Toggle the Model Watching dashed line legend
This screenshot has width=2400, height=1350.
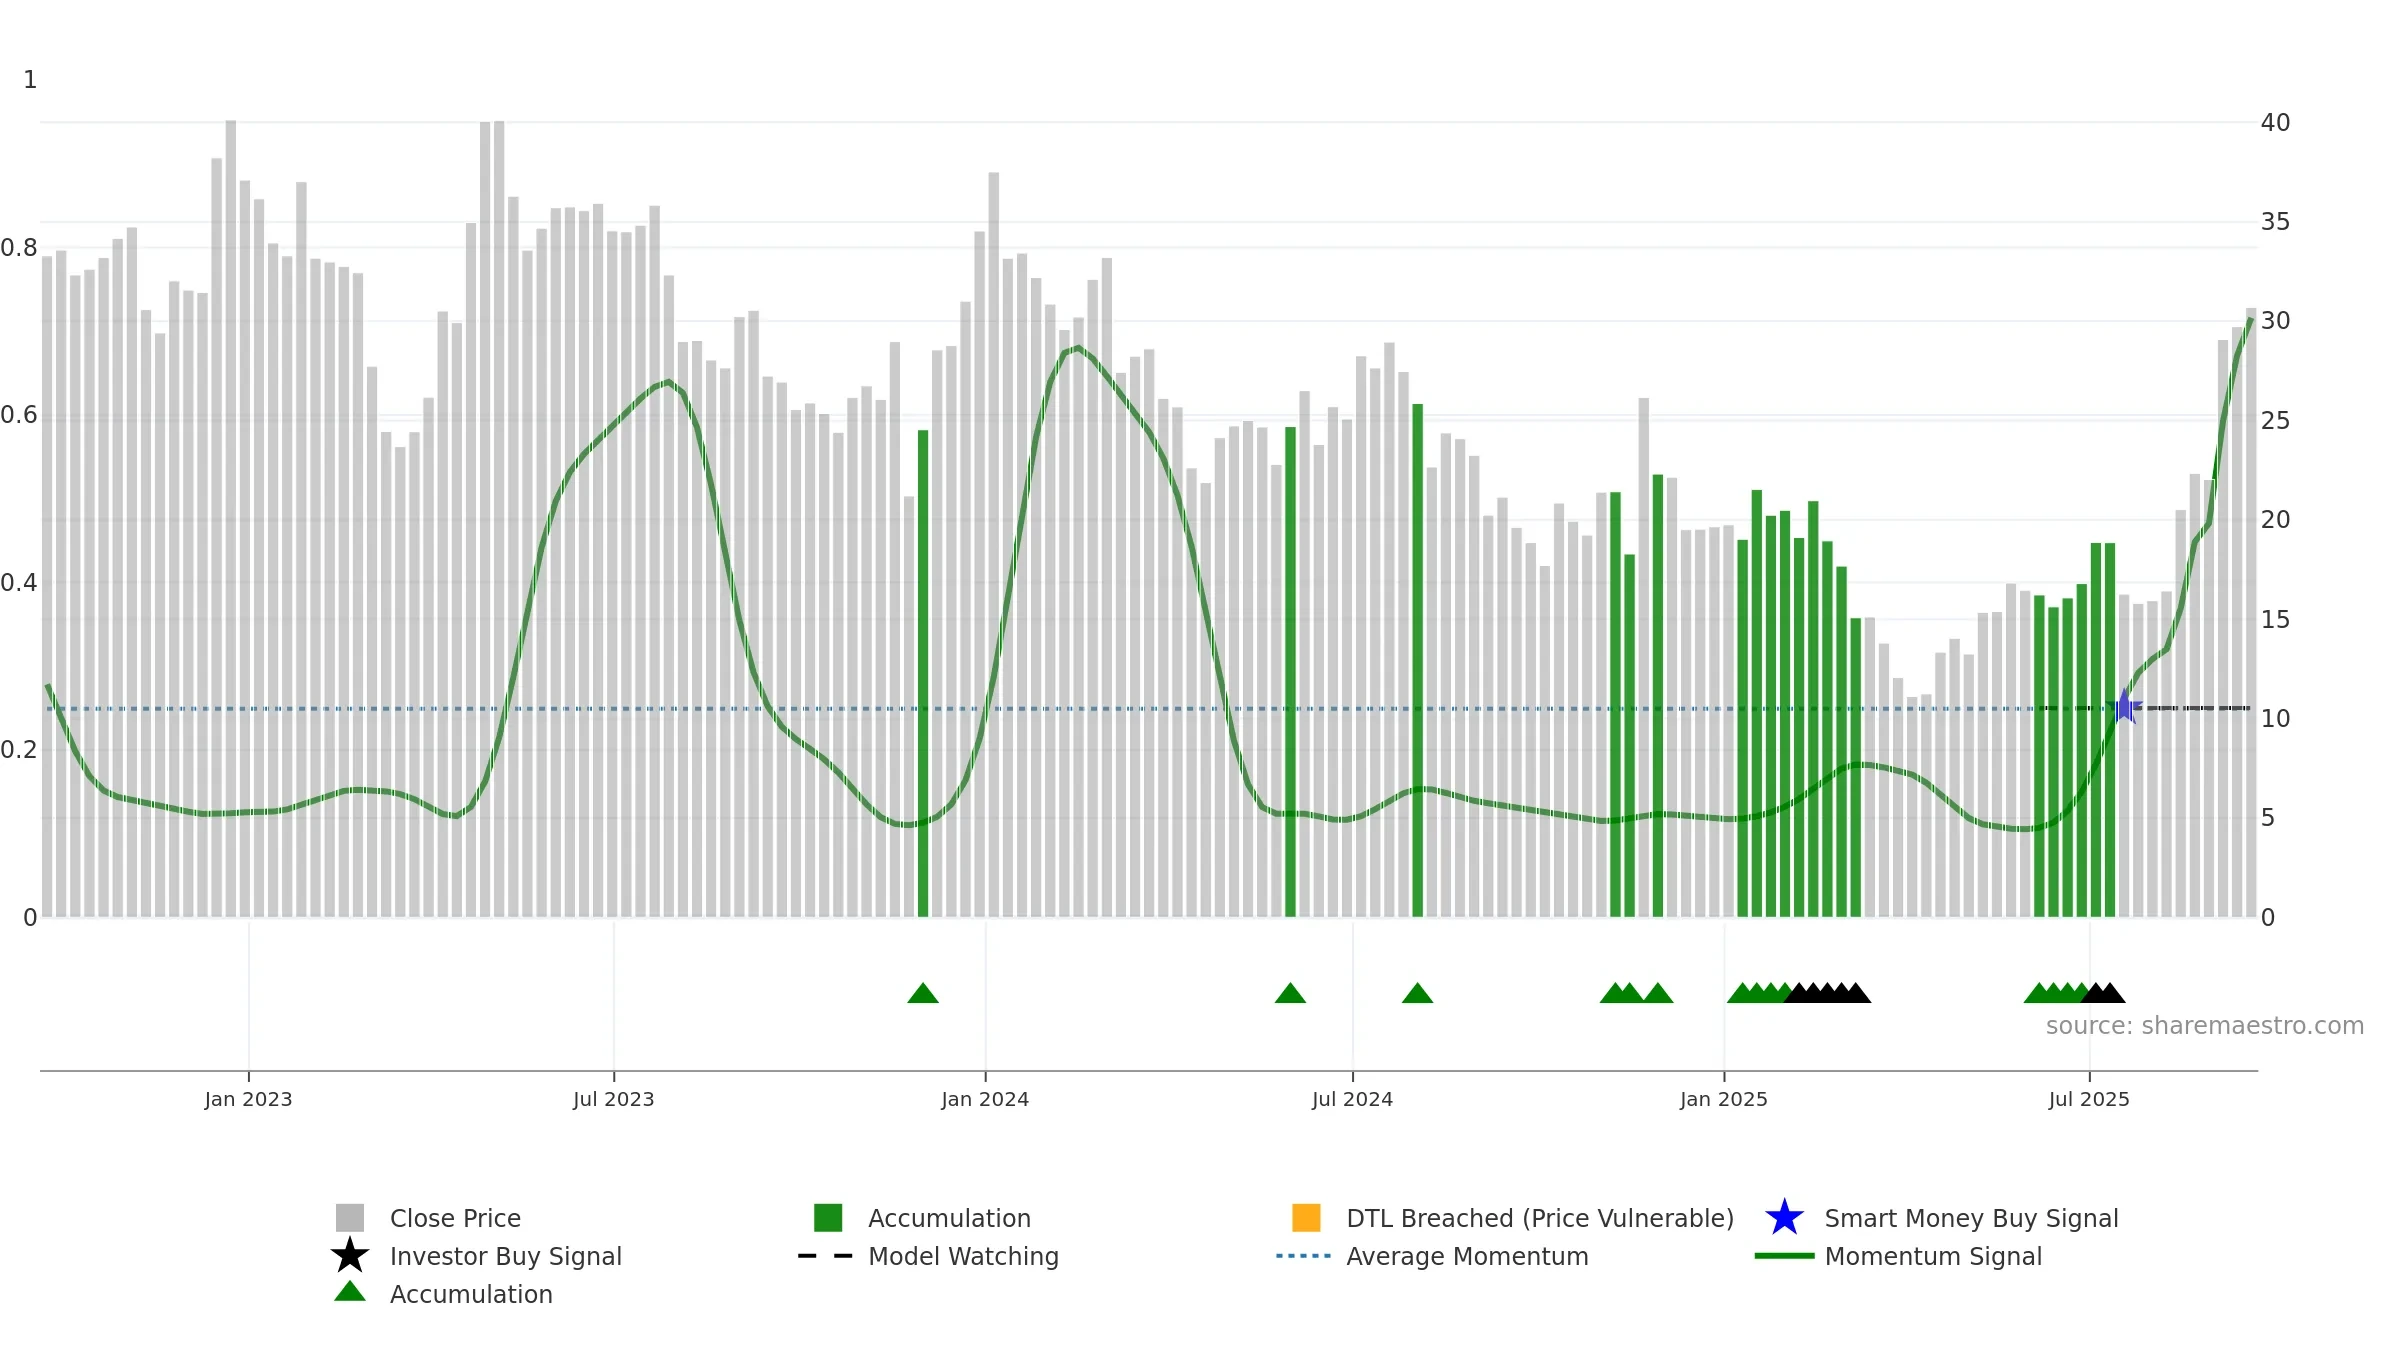click(825, 1256)
